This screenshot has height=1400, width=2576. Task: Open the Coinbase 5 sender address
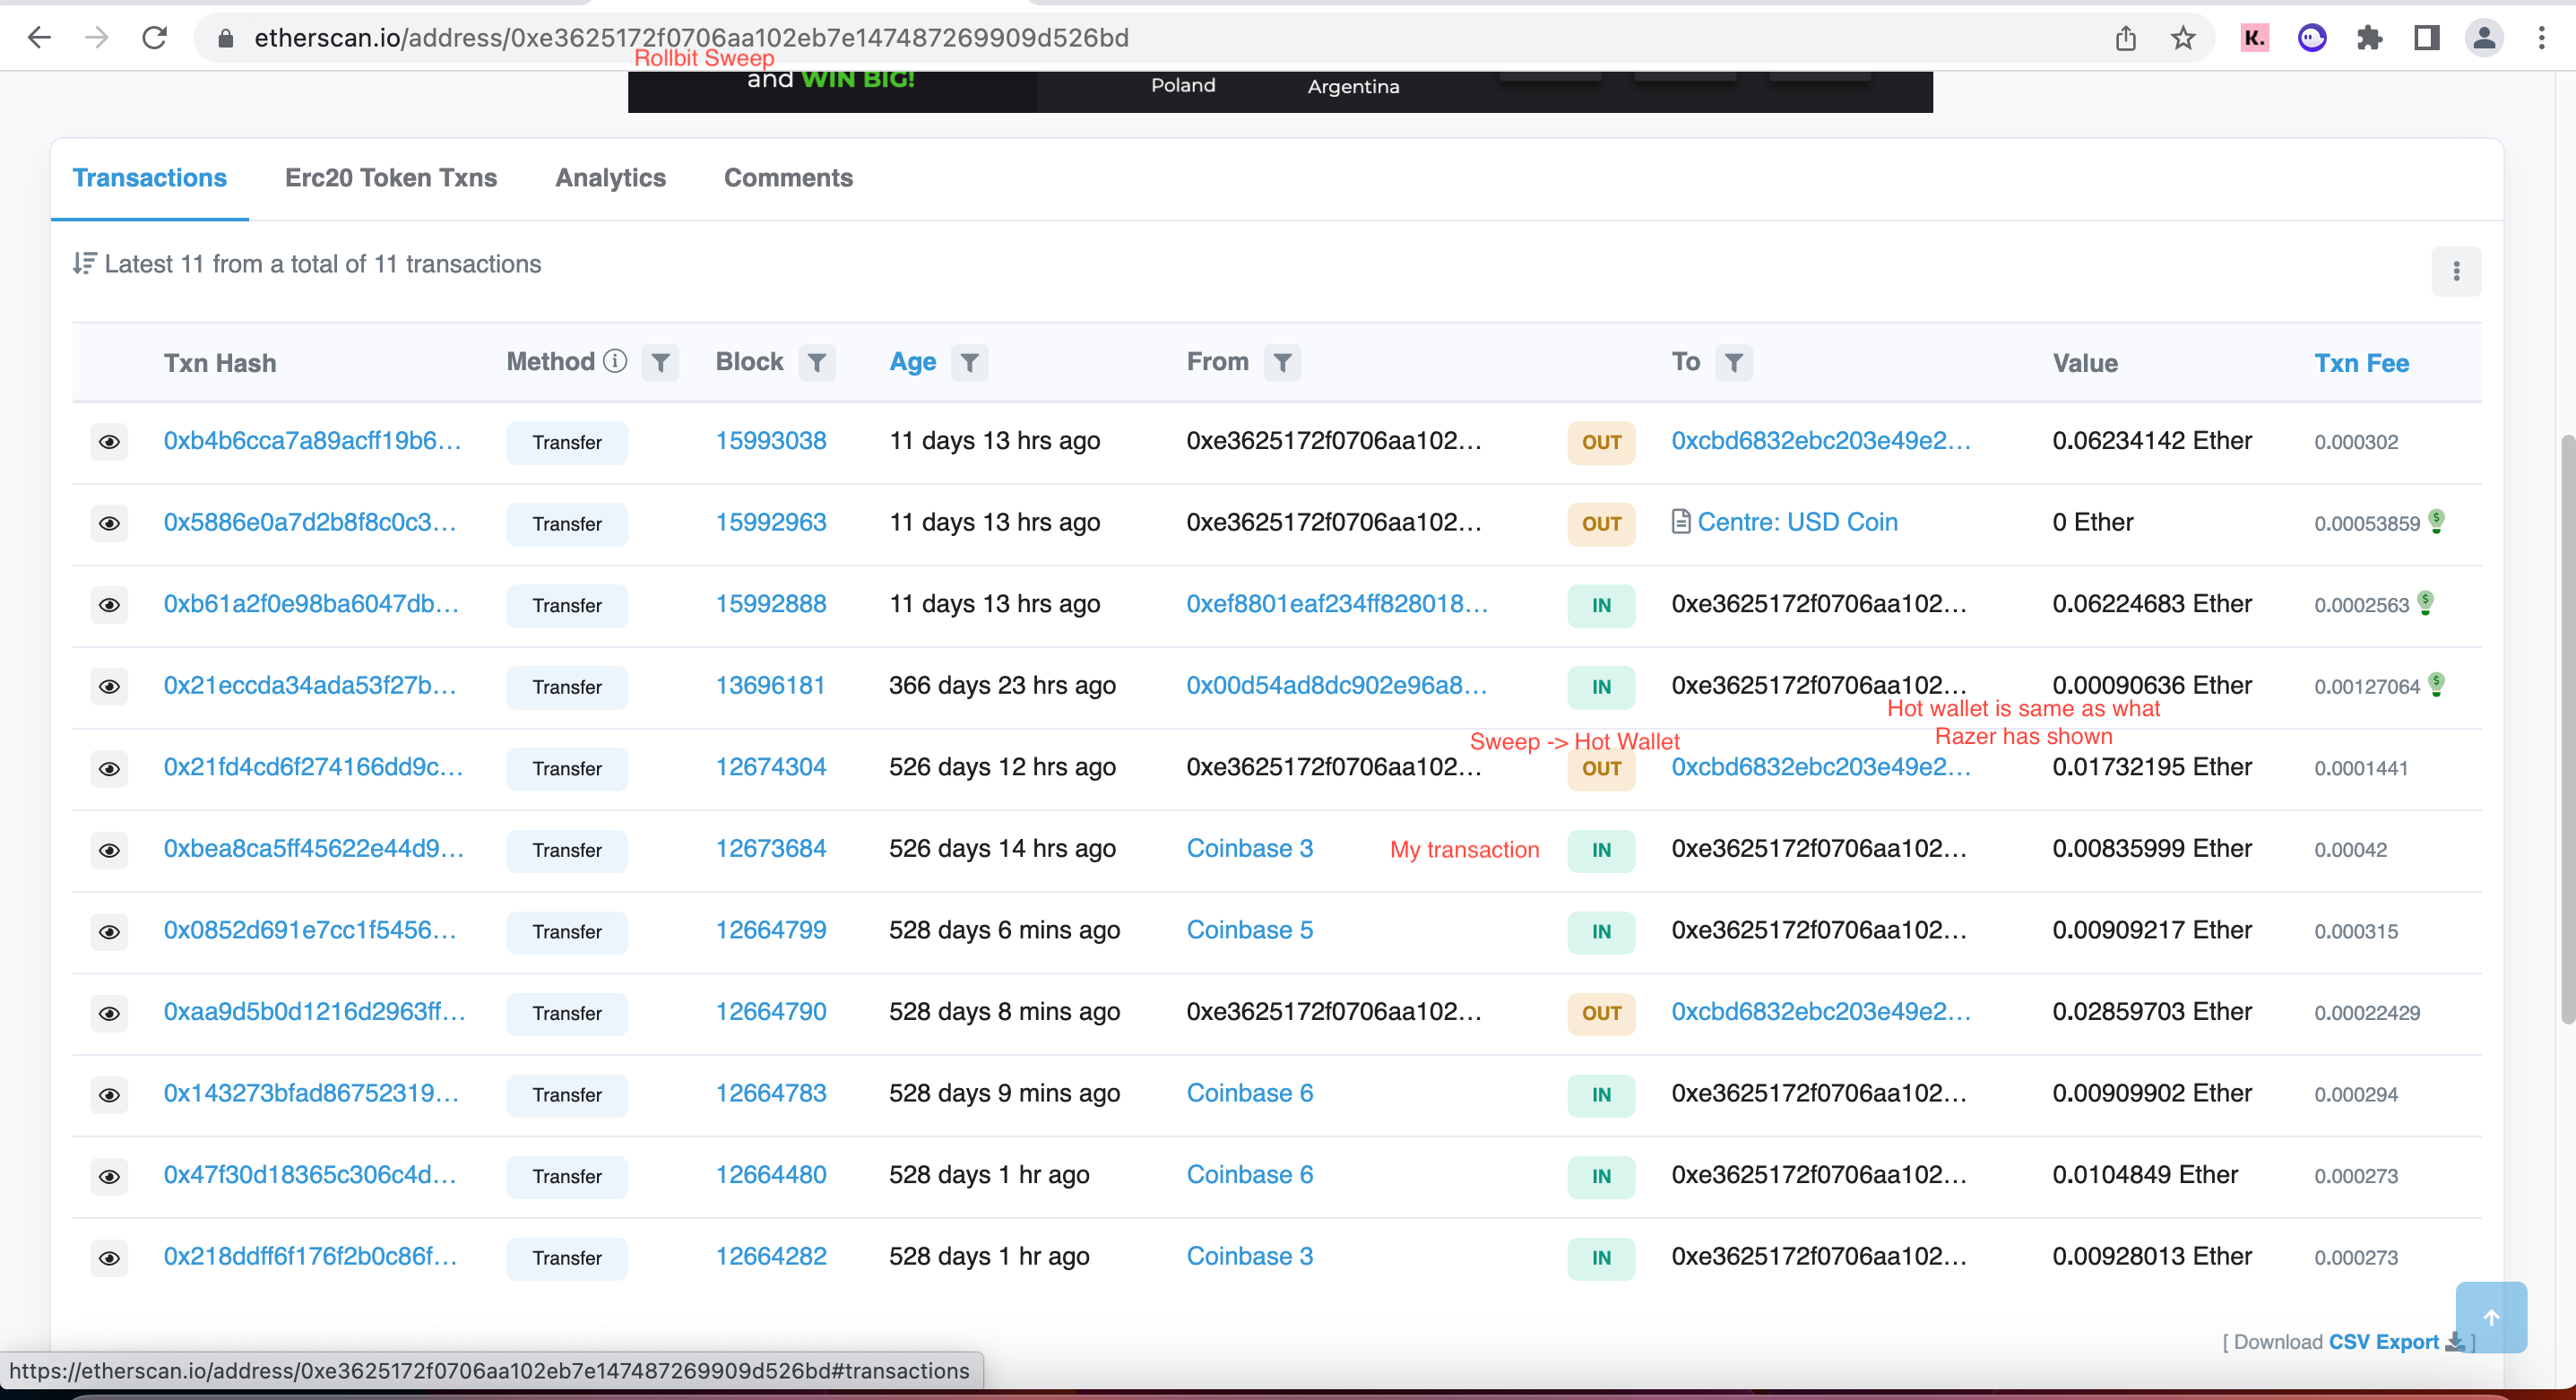(1250, 930)
